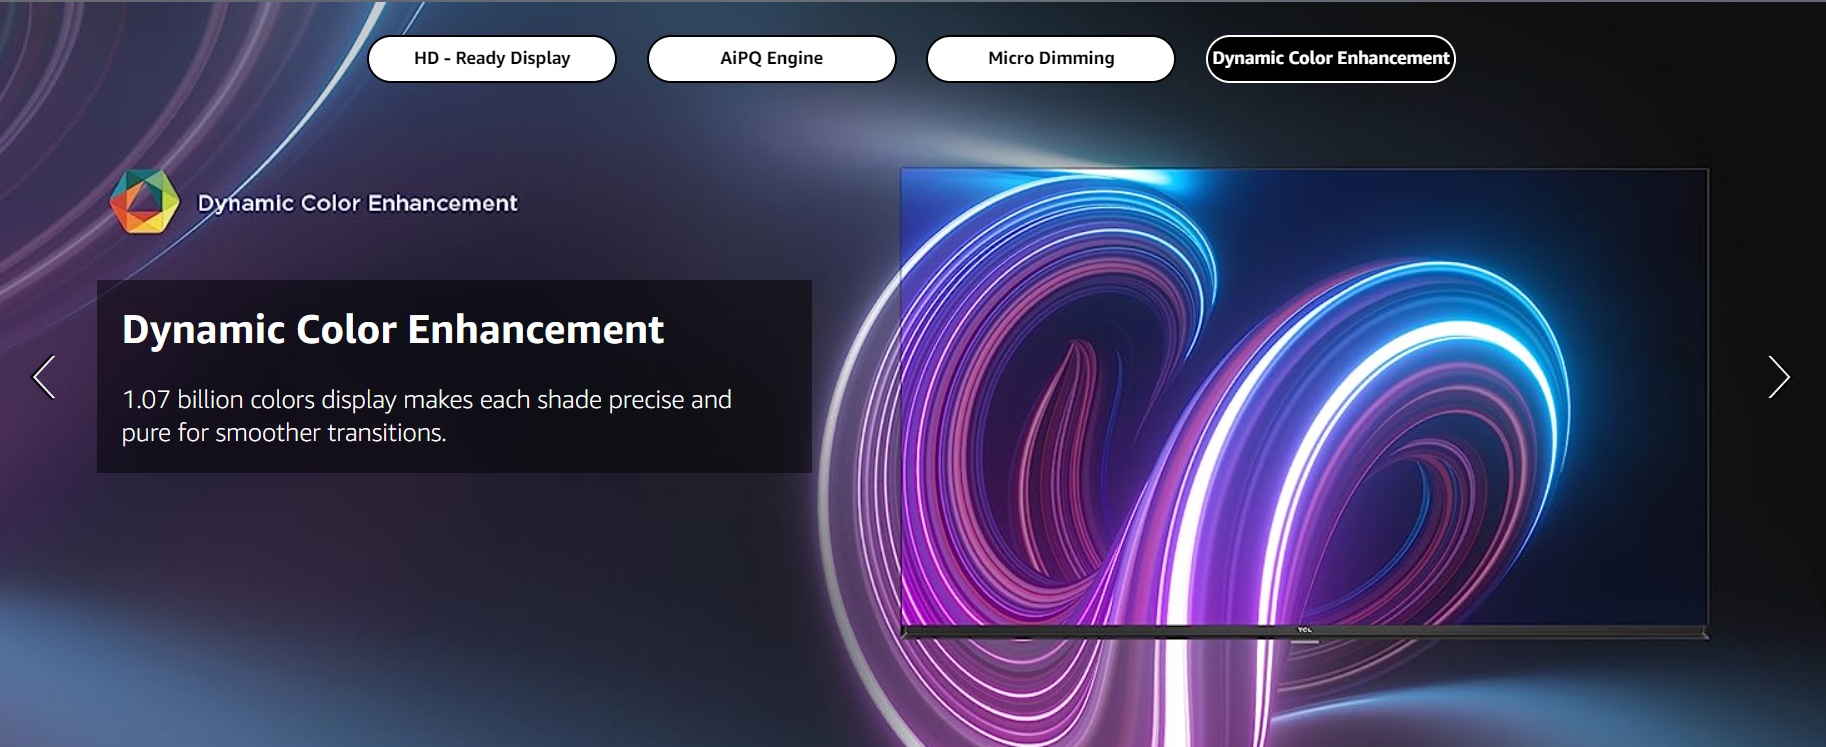Select the highlighted Dynamic Color Enhancement tab

[x=1330, y=59]
